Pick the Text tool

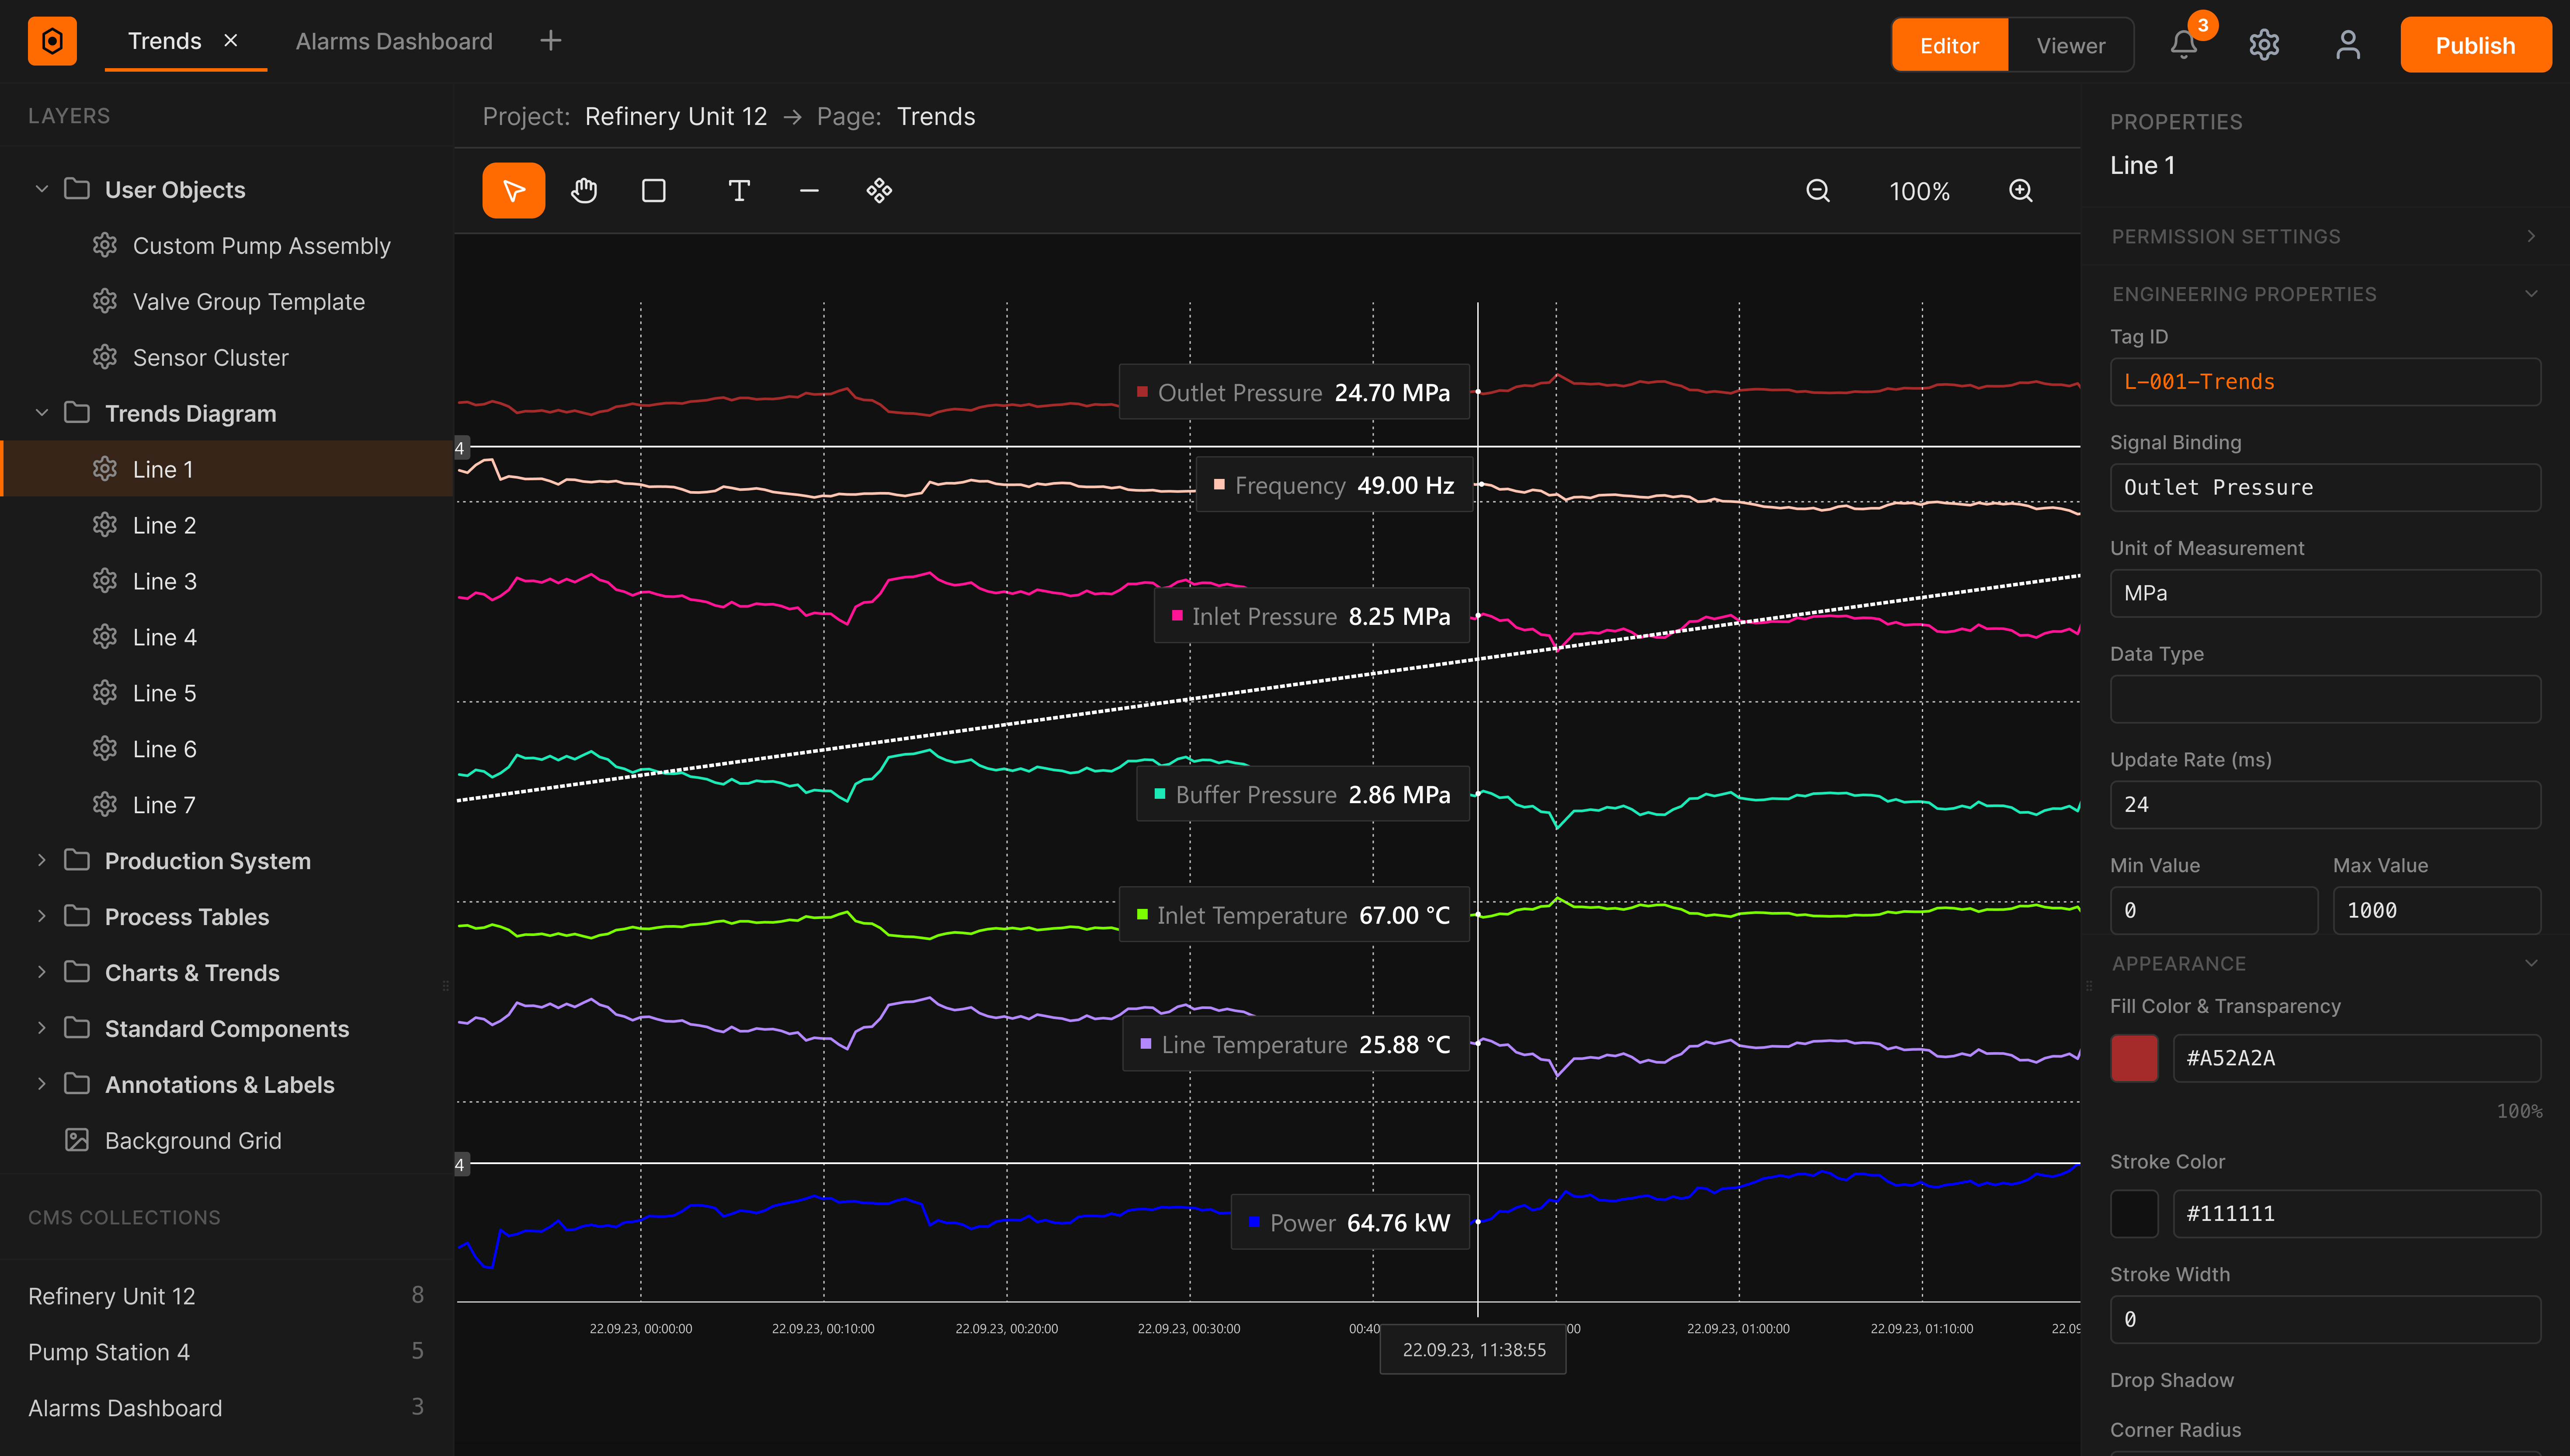pos(739,190)
